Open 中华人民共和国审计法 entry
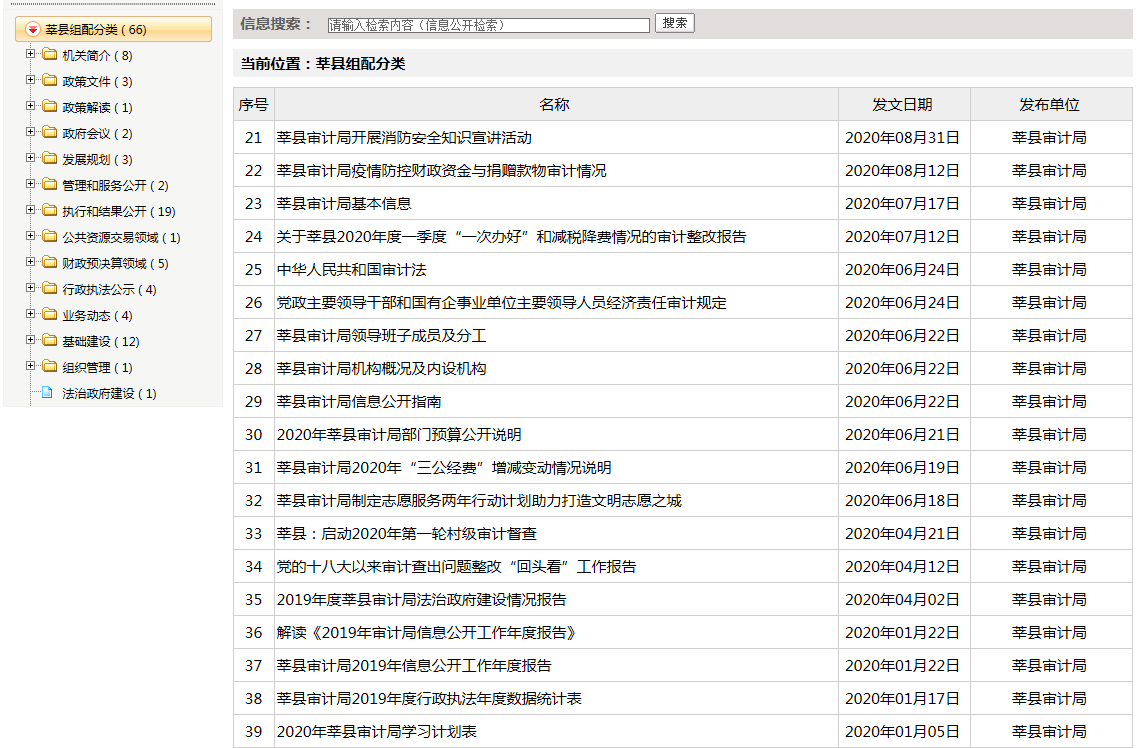 click(x=352, y=269)
